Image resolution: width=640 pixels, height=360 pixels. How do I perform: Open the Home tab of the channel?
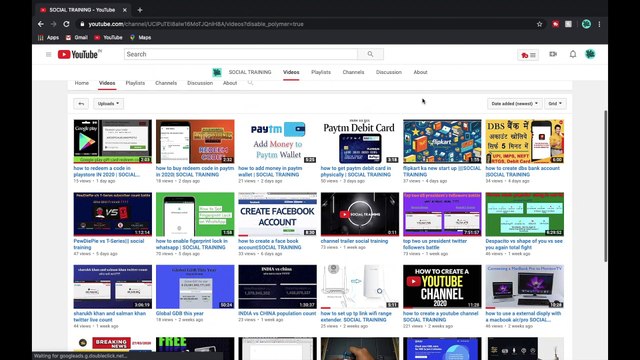tap(82, 83)
